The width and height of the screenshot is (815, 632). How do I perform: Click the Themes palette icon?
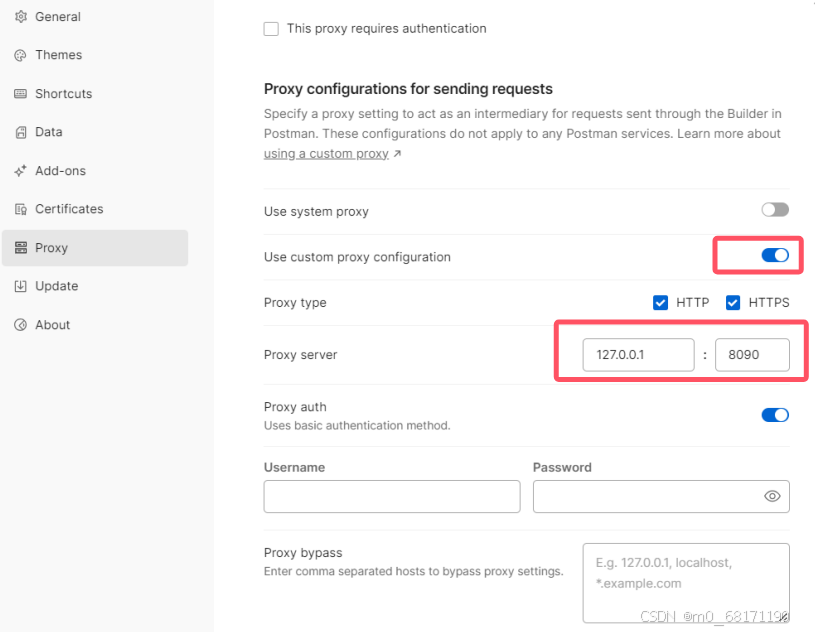[x=21, y=55]
